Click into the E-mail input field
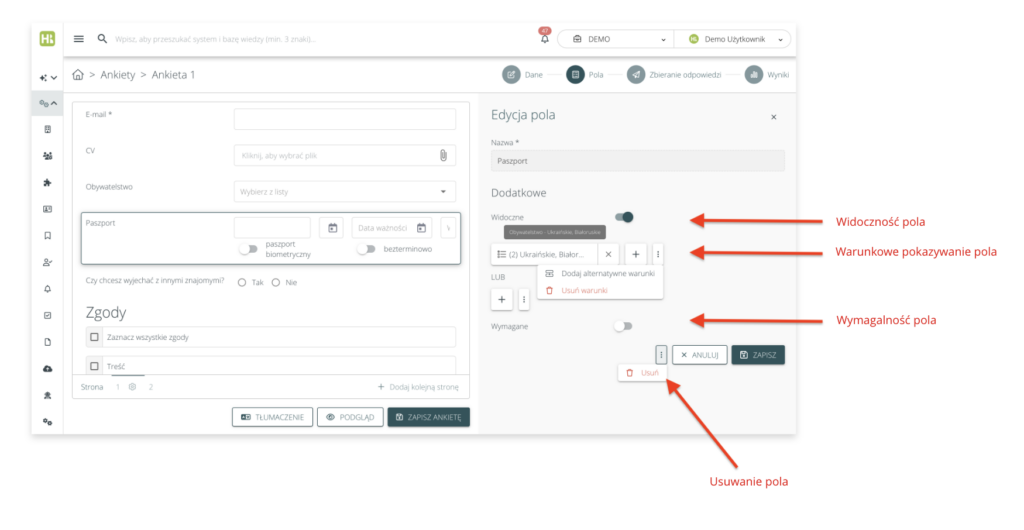1024x530 pixels. click(344, 119)
